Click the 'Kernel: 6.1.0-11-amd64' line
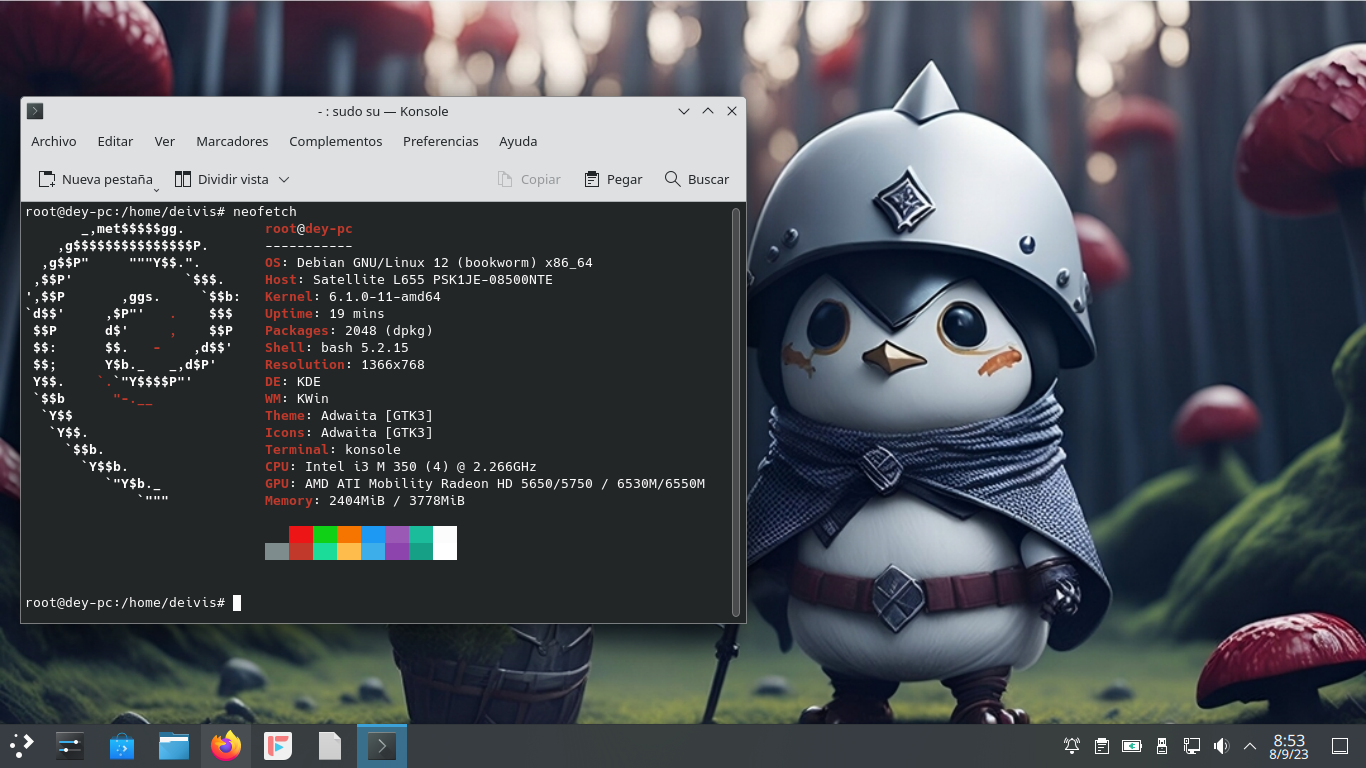The image size is (1366, 768). click(353, 297)
